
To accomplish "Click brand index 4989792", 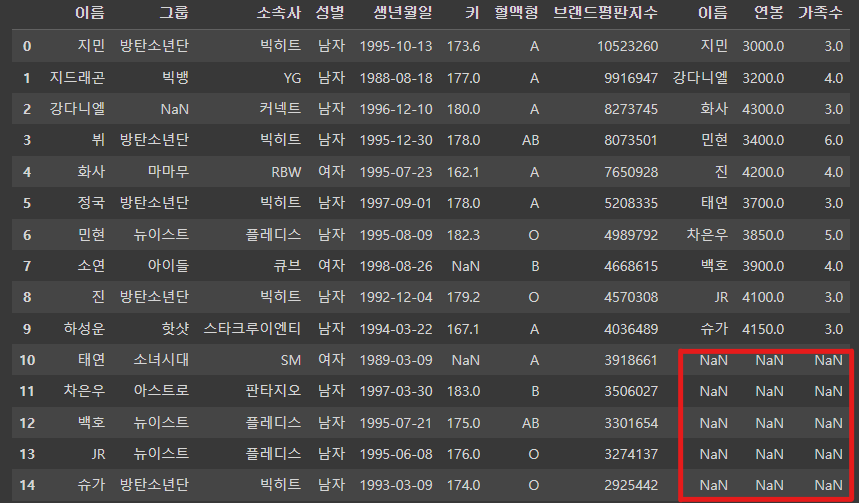I will 631,235.
